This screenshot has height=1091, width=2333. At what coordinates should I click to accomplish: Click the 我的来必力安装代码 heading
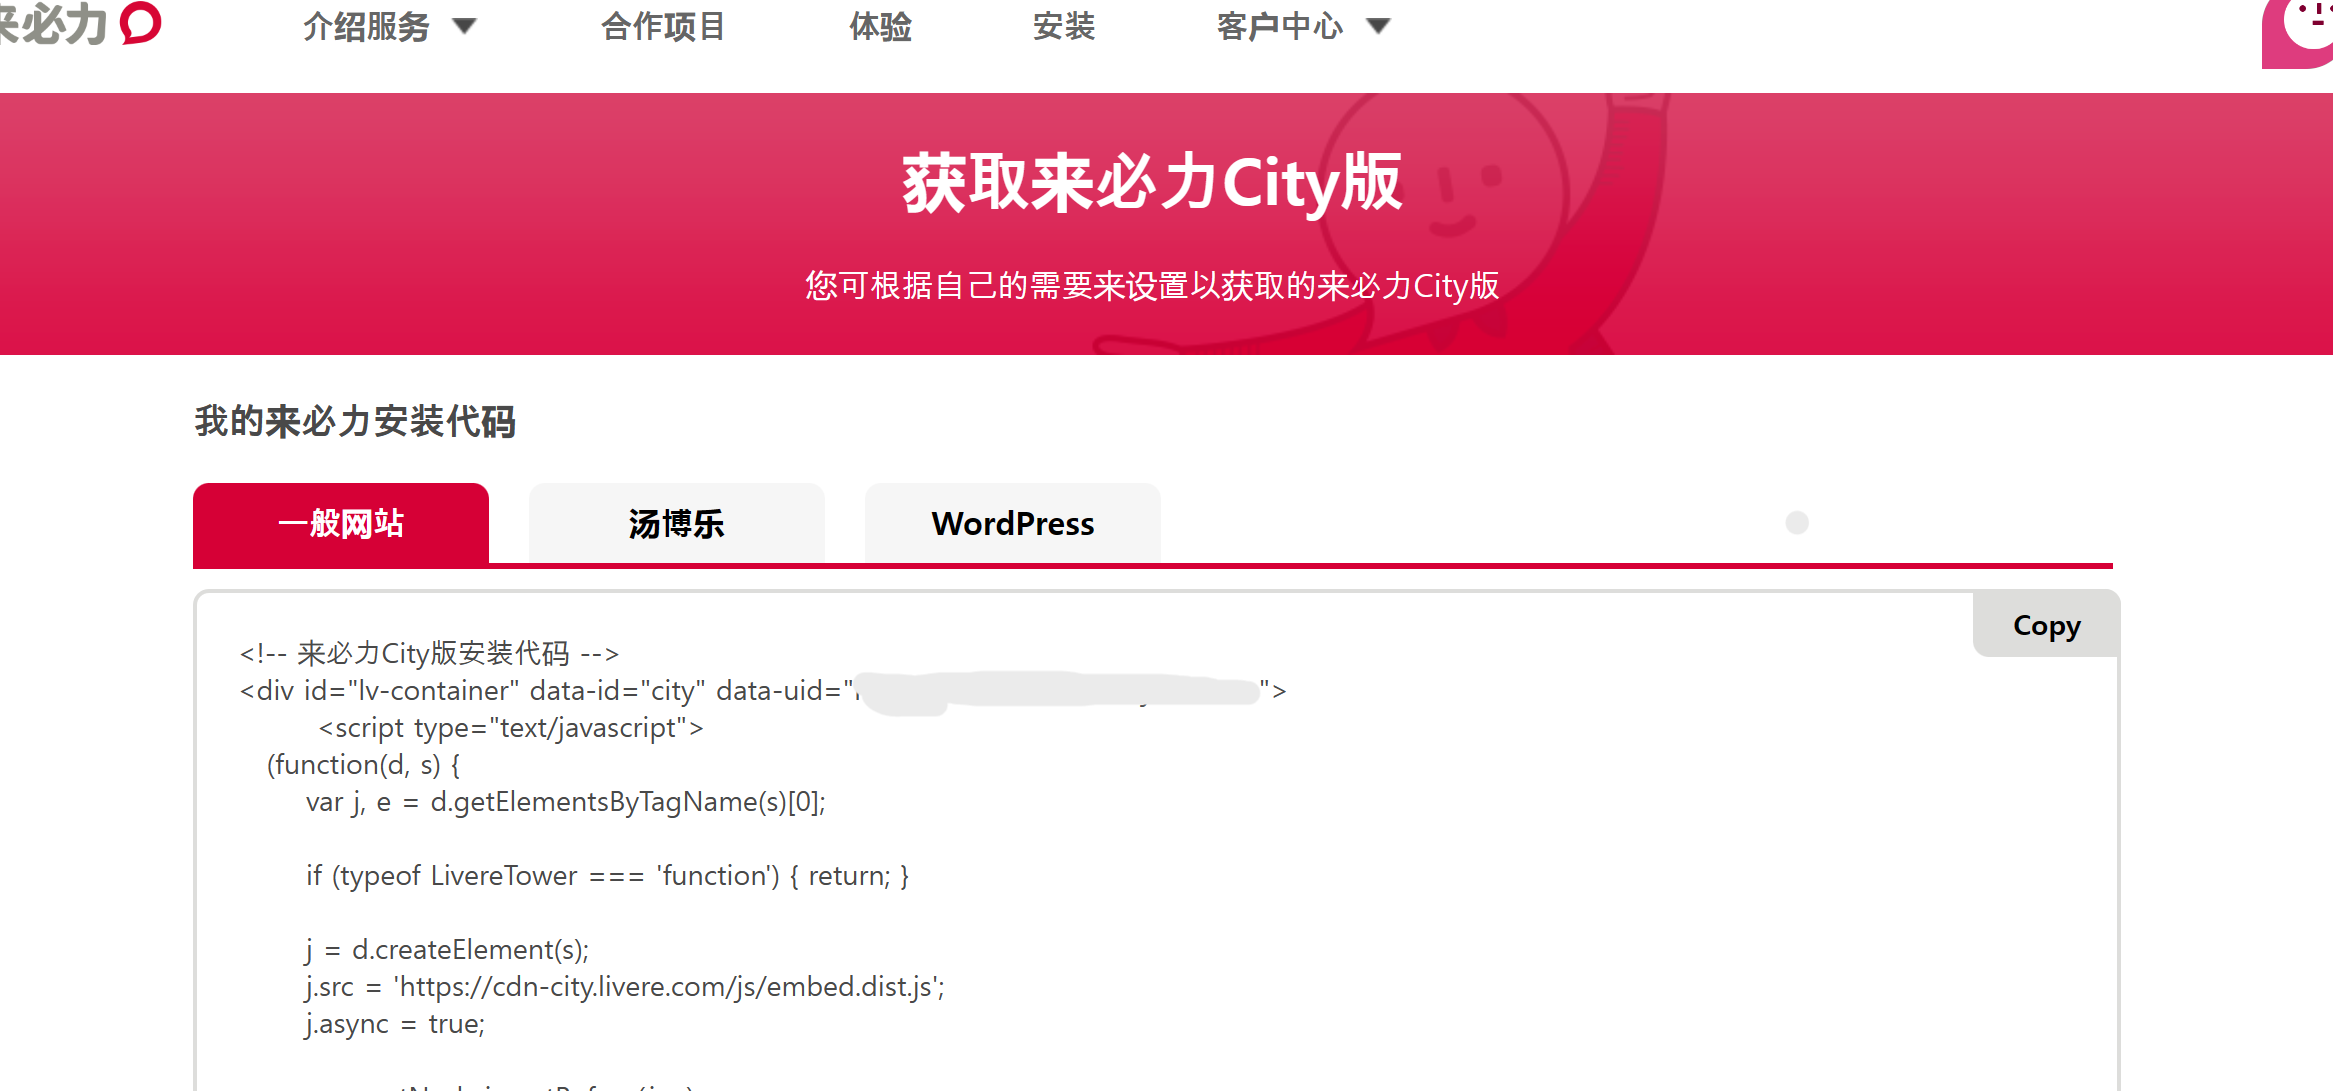[x=355, y=421]
